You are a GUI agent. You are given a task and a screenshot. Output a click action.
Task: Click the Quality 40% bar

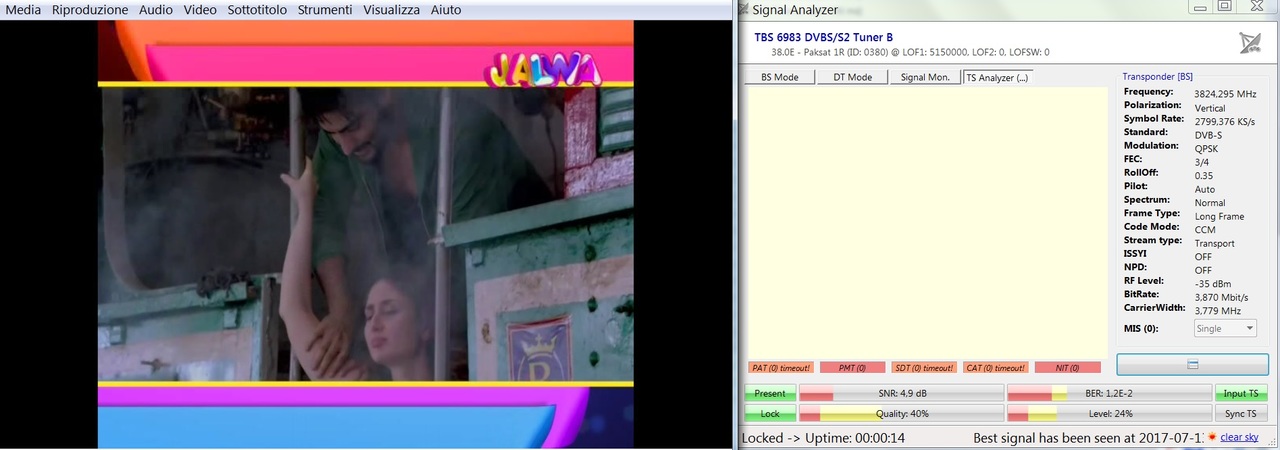point(901,413)
